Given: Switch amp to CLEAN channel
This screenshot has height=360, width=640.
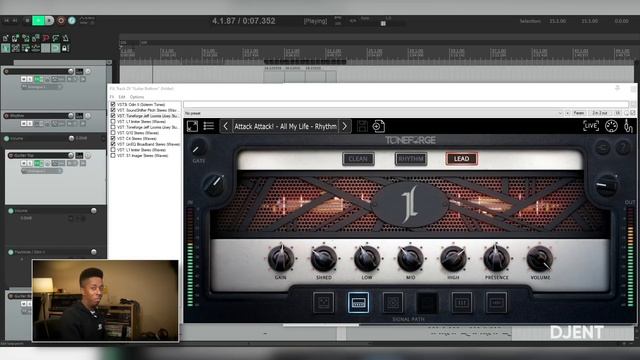Looking at the screenshot, I should pos(358,159).
